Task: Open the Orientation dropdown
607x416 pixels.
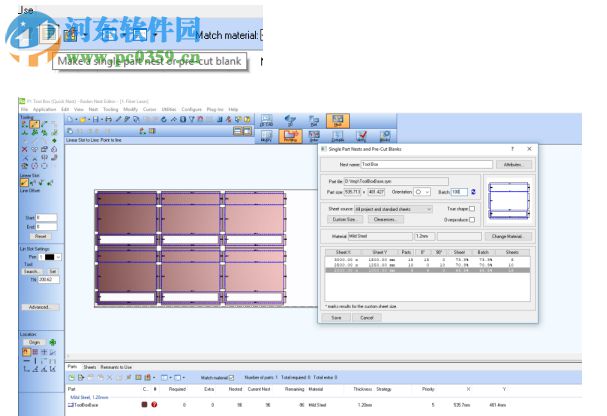Action: click(x=422, y=192)
